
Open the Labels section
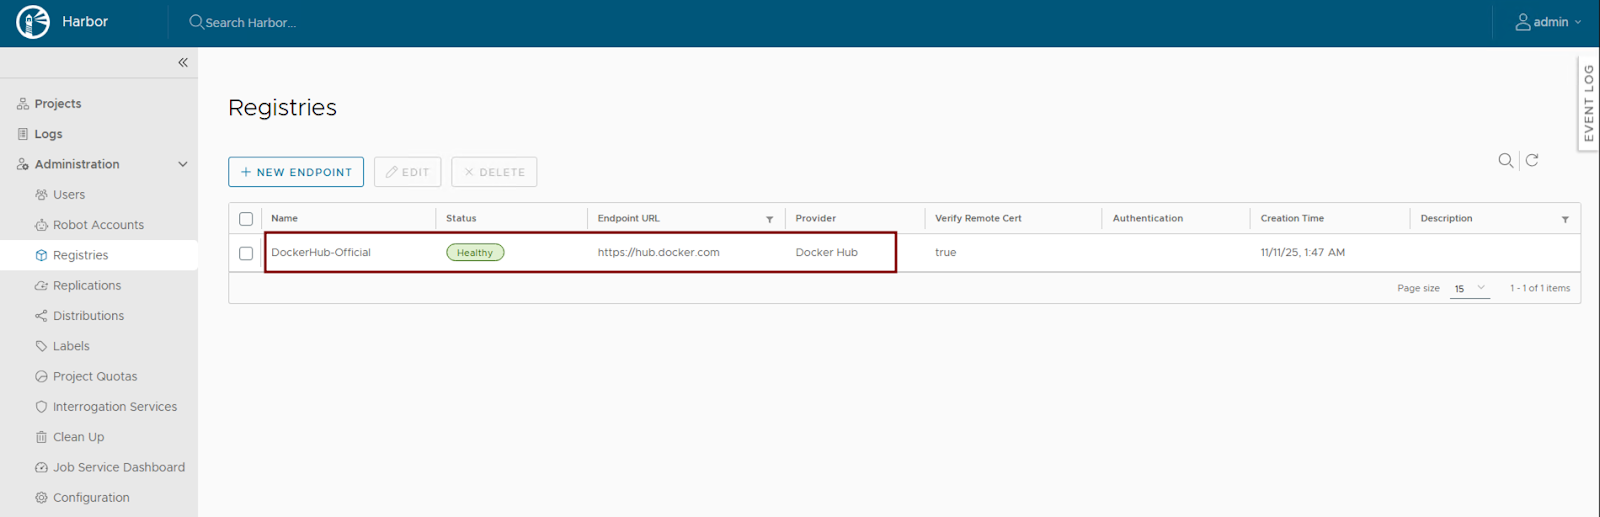[71, 346]
